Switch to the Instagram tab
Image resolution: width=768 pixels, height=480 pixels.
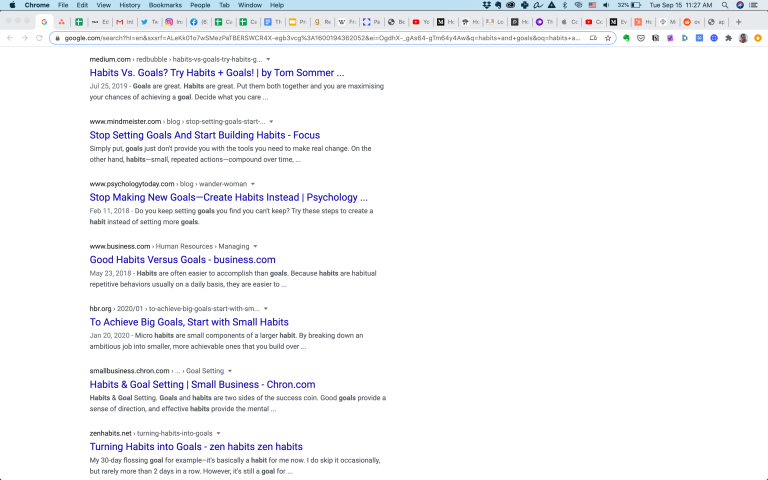173,22
